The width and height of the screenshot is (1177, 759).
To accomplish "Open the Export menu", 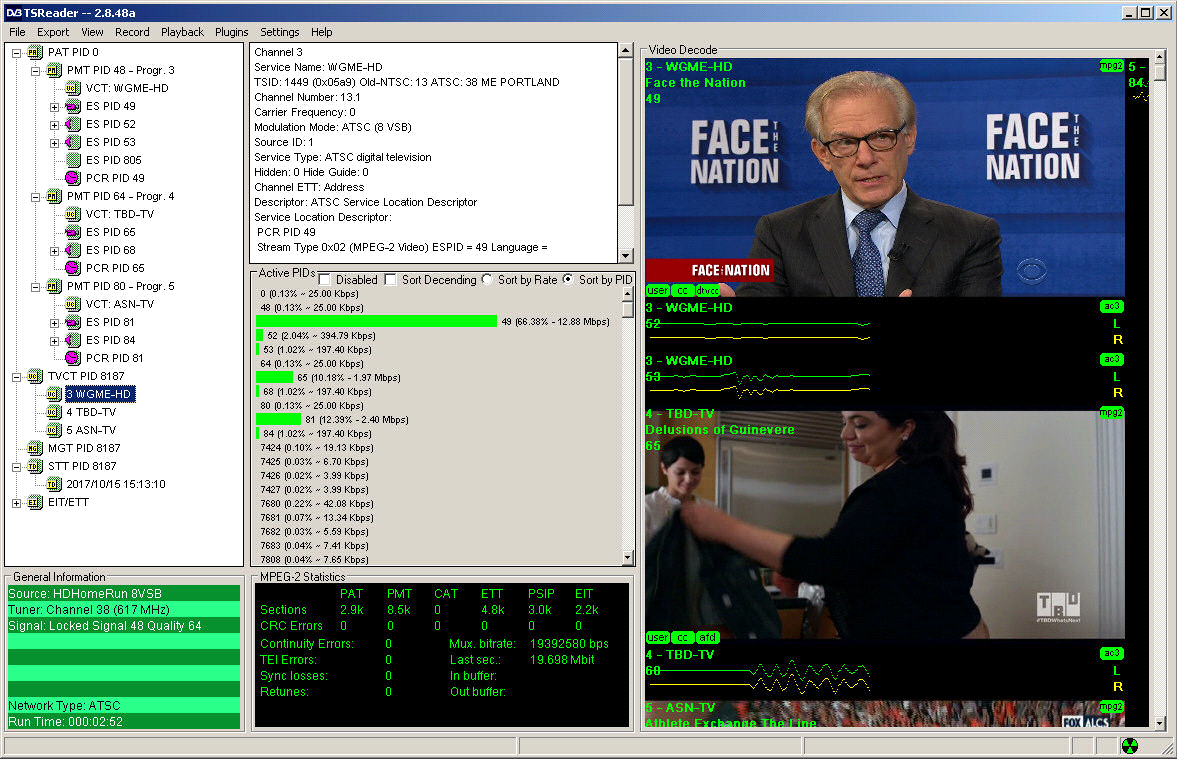I will coord(53,32).
